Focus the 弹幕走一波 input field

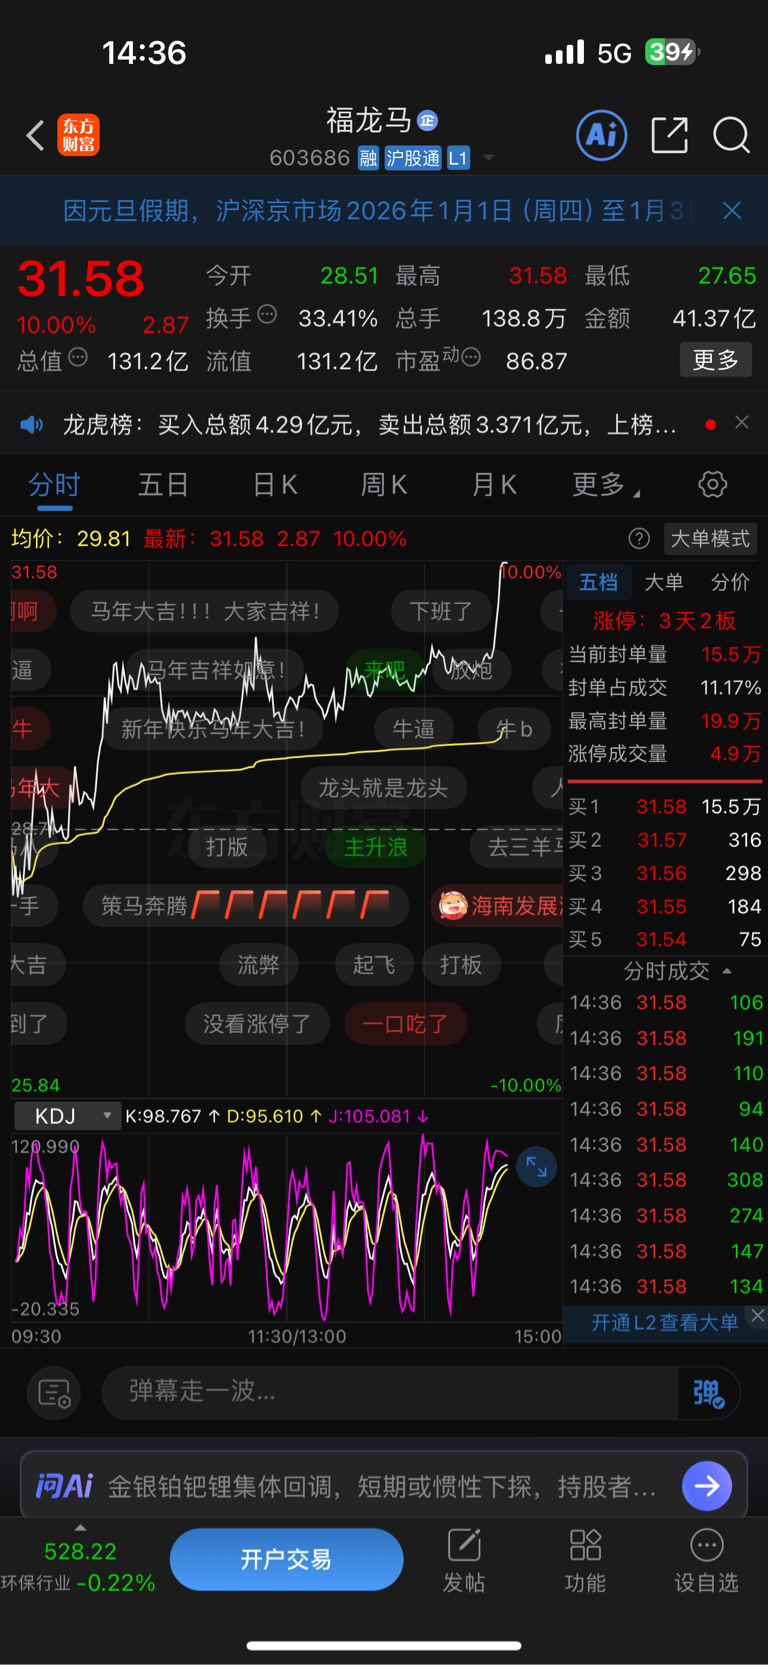pos(390,1392)
